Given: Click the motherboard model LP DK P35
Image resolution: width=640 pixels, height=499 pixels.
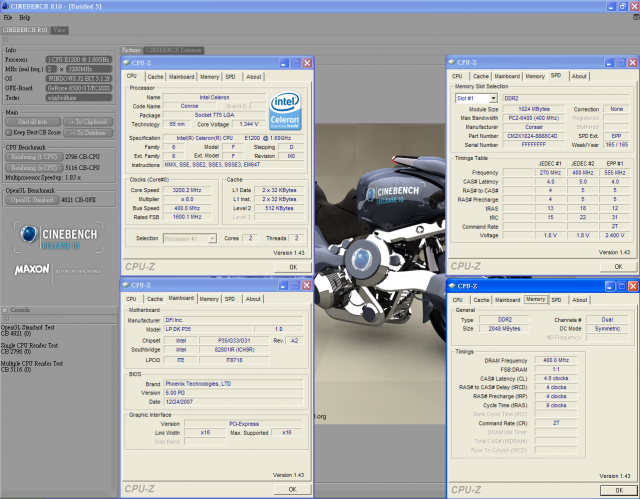Looking at the screenshot, I should point(208,329).
